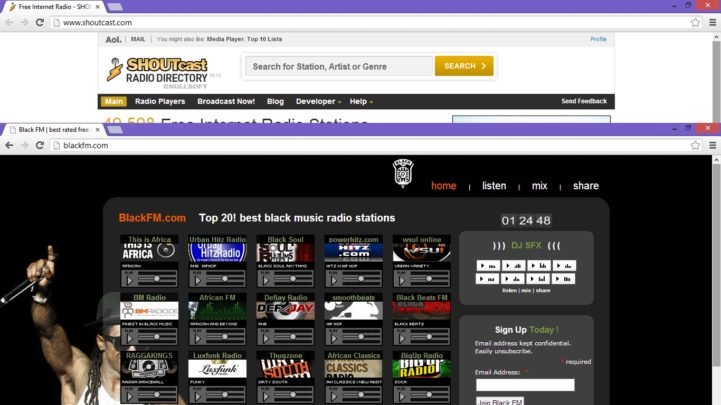This screenshot has width=721, height=405.
Task: Play the Luxfunk Radio station
Action: click(198, 396)
